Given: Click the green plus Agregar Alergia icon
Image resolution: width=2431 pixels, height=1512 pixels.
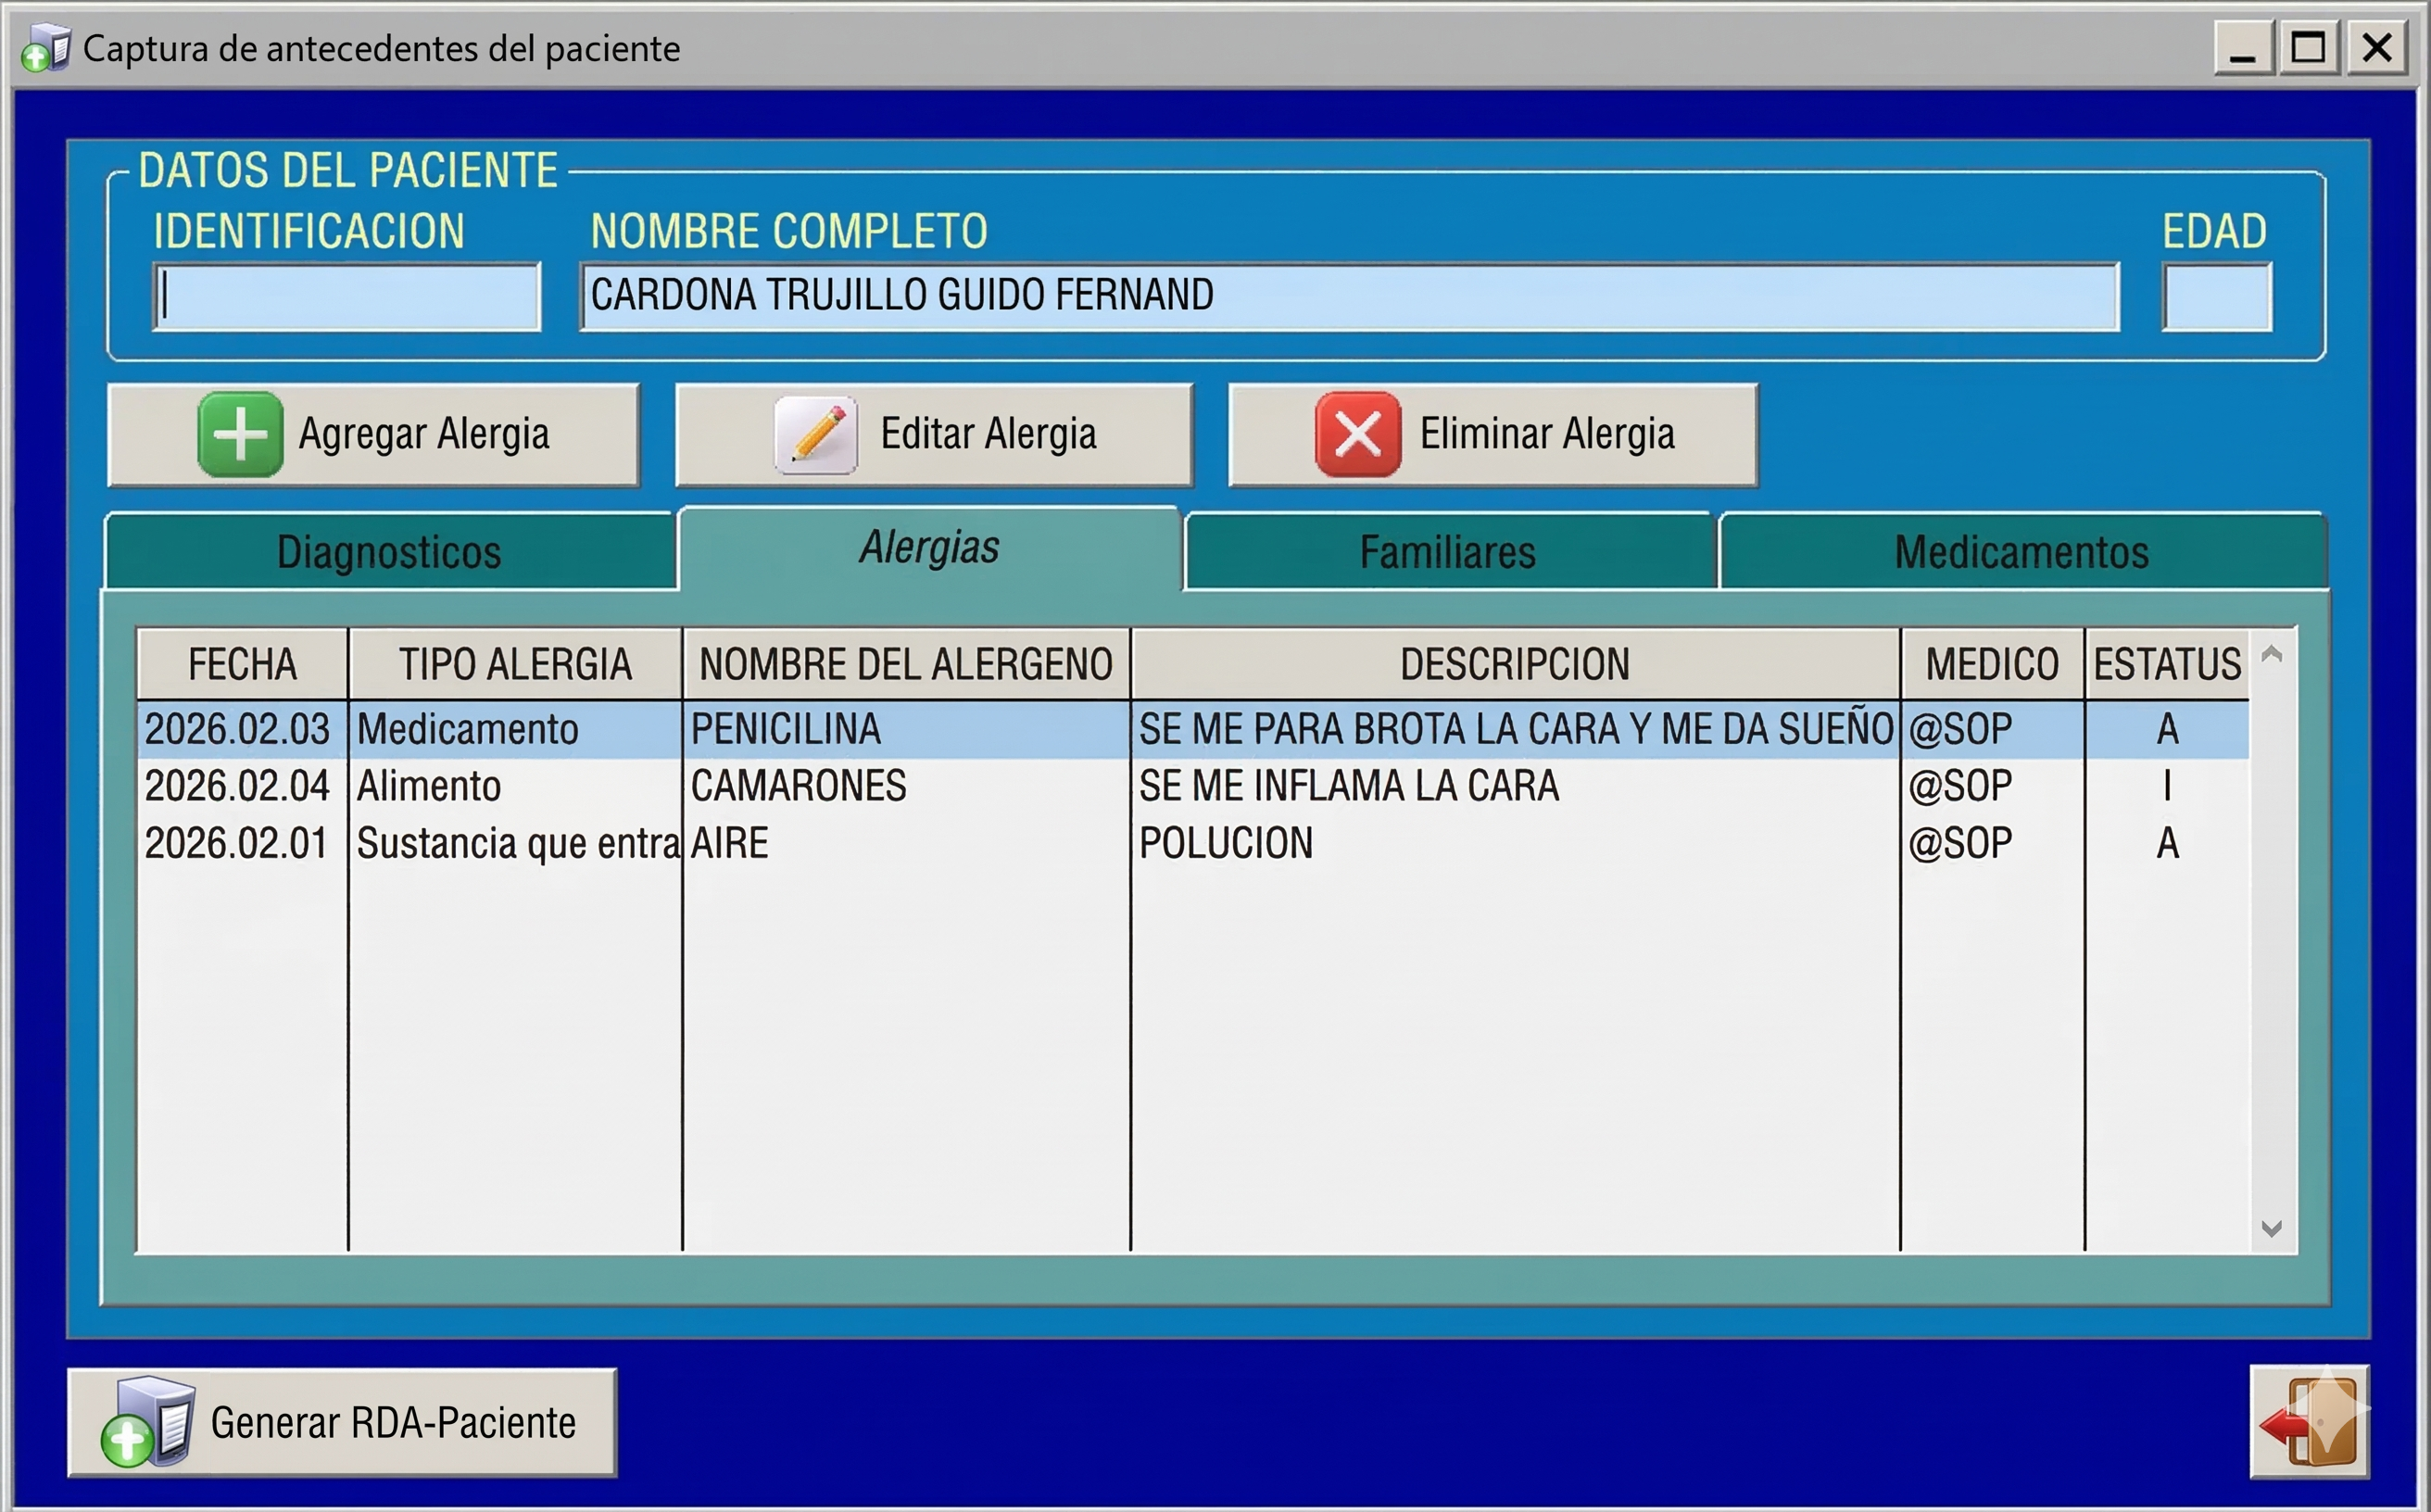Looking at the screenshot, I should [x=240, y=435].
